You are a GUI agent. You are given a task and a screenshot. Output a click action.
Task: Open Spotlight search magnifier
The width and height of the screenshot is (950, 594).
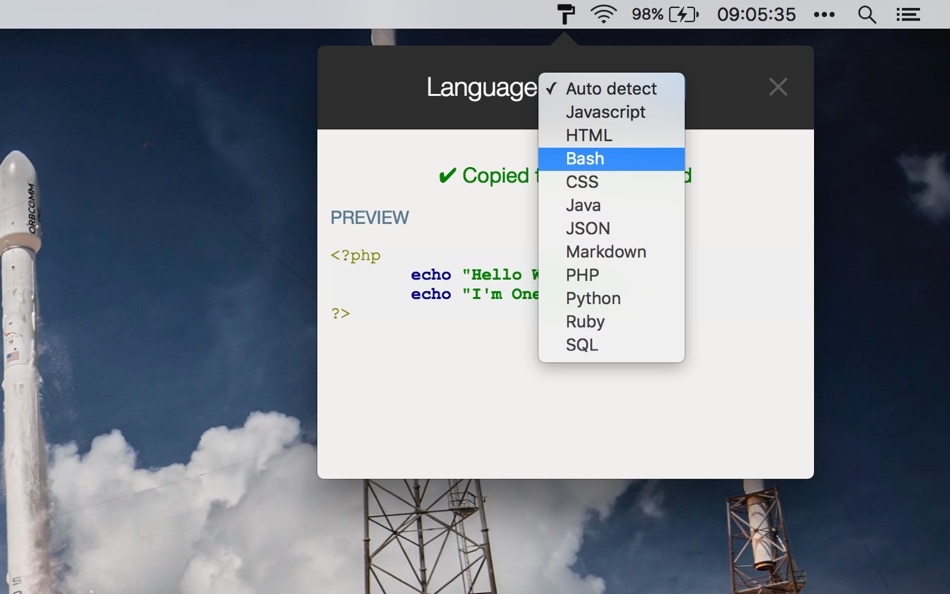click(x=867, y=15)
